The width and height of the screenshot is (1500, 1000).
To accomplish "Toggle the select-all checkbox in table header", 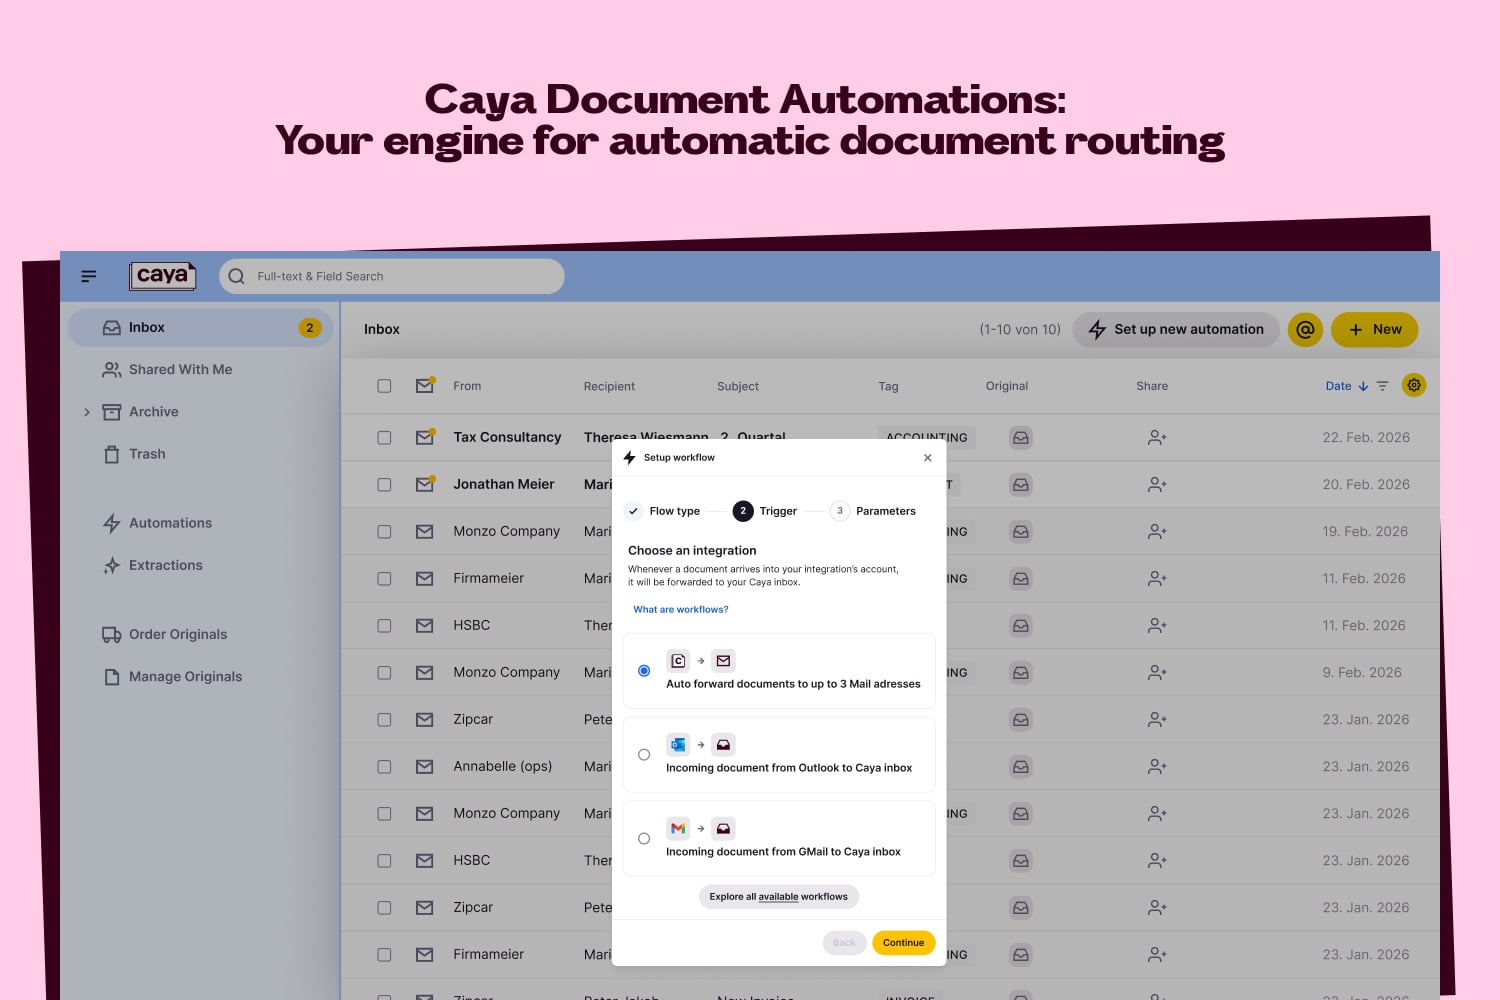I will tap(384, 386).
